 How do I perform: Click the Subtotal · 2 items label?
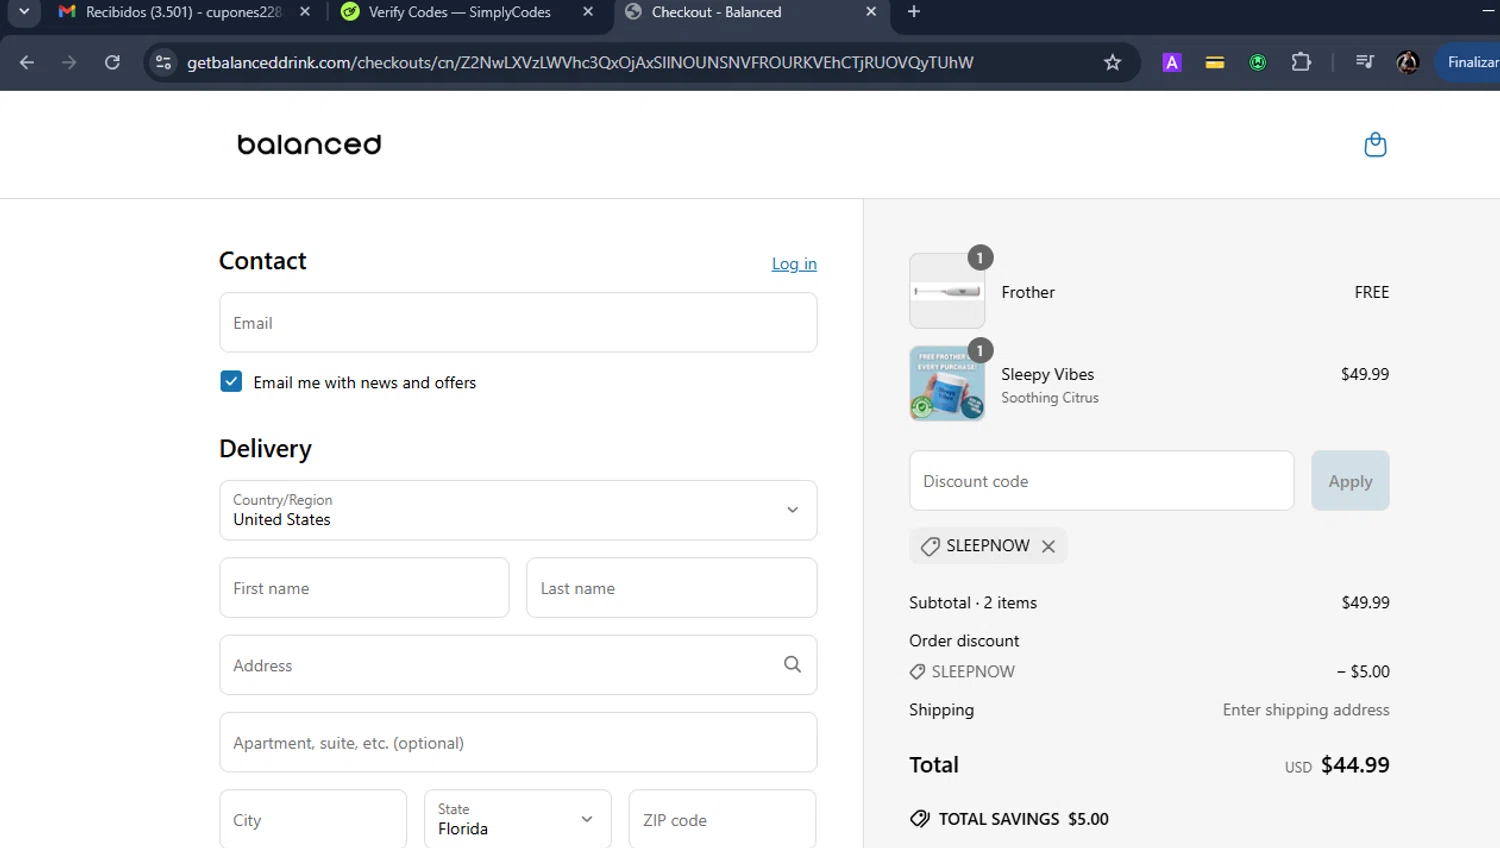click(x=972, y=603)
